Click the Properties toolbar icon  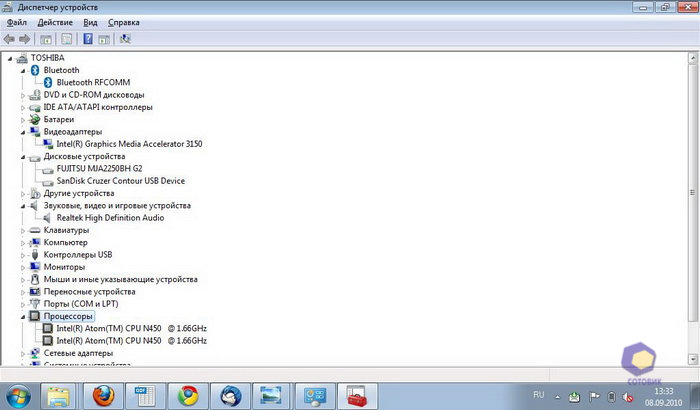click(x=67, y=39)
